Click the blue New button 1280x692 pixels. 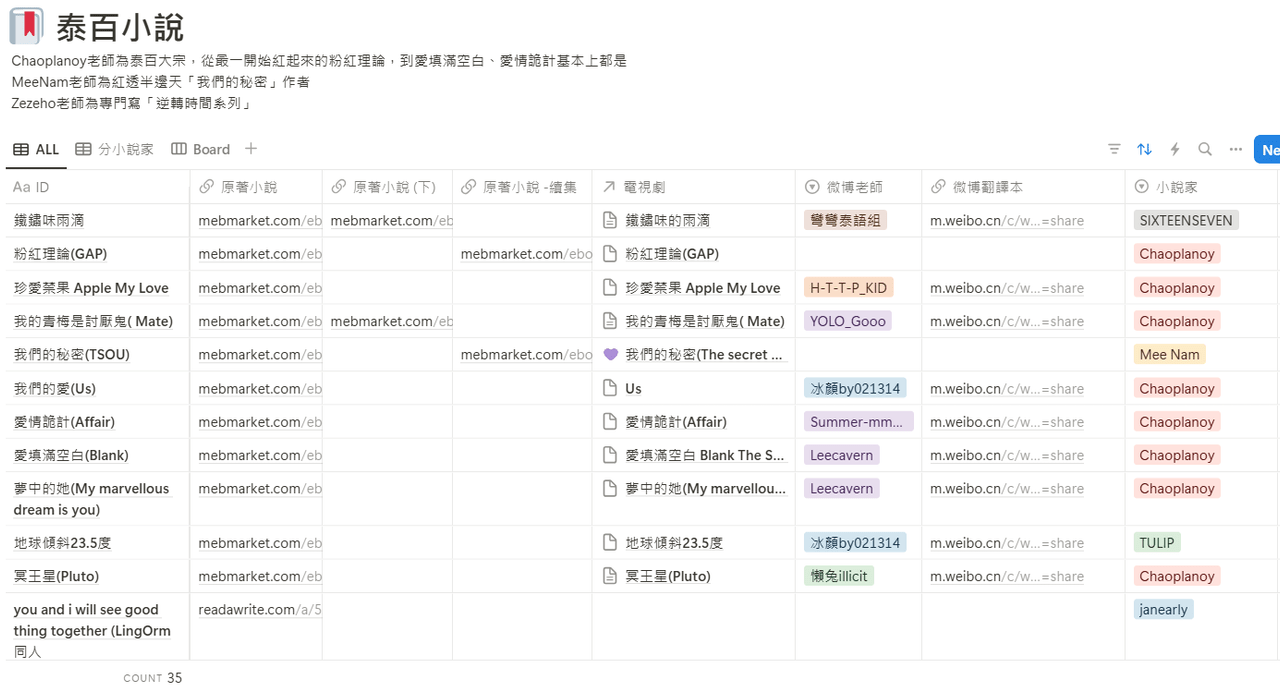1267,149
